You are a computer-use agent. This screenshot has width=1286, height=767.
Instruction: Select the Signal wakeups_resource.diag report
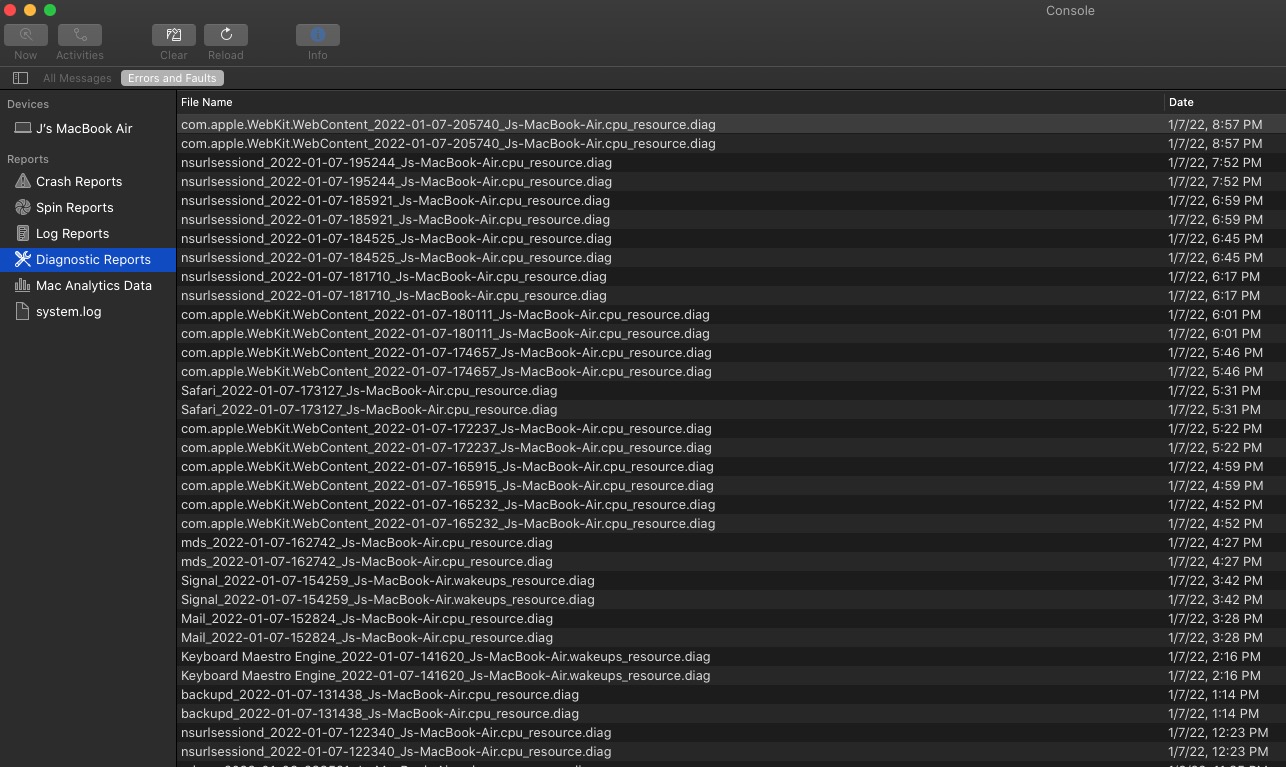point(386,580)
